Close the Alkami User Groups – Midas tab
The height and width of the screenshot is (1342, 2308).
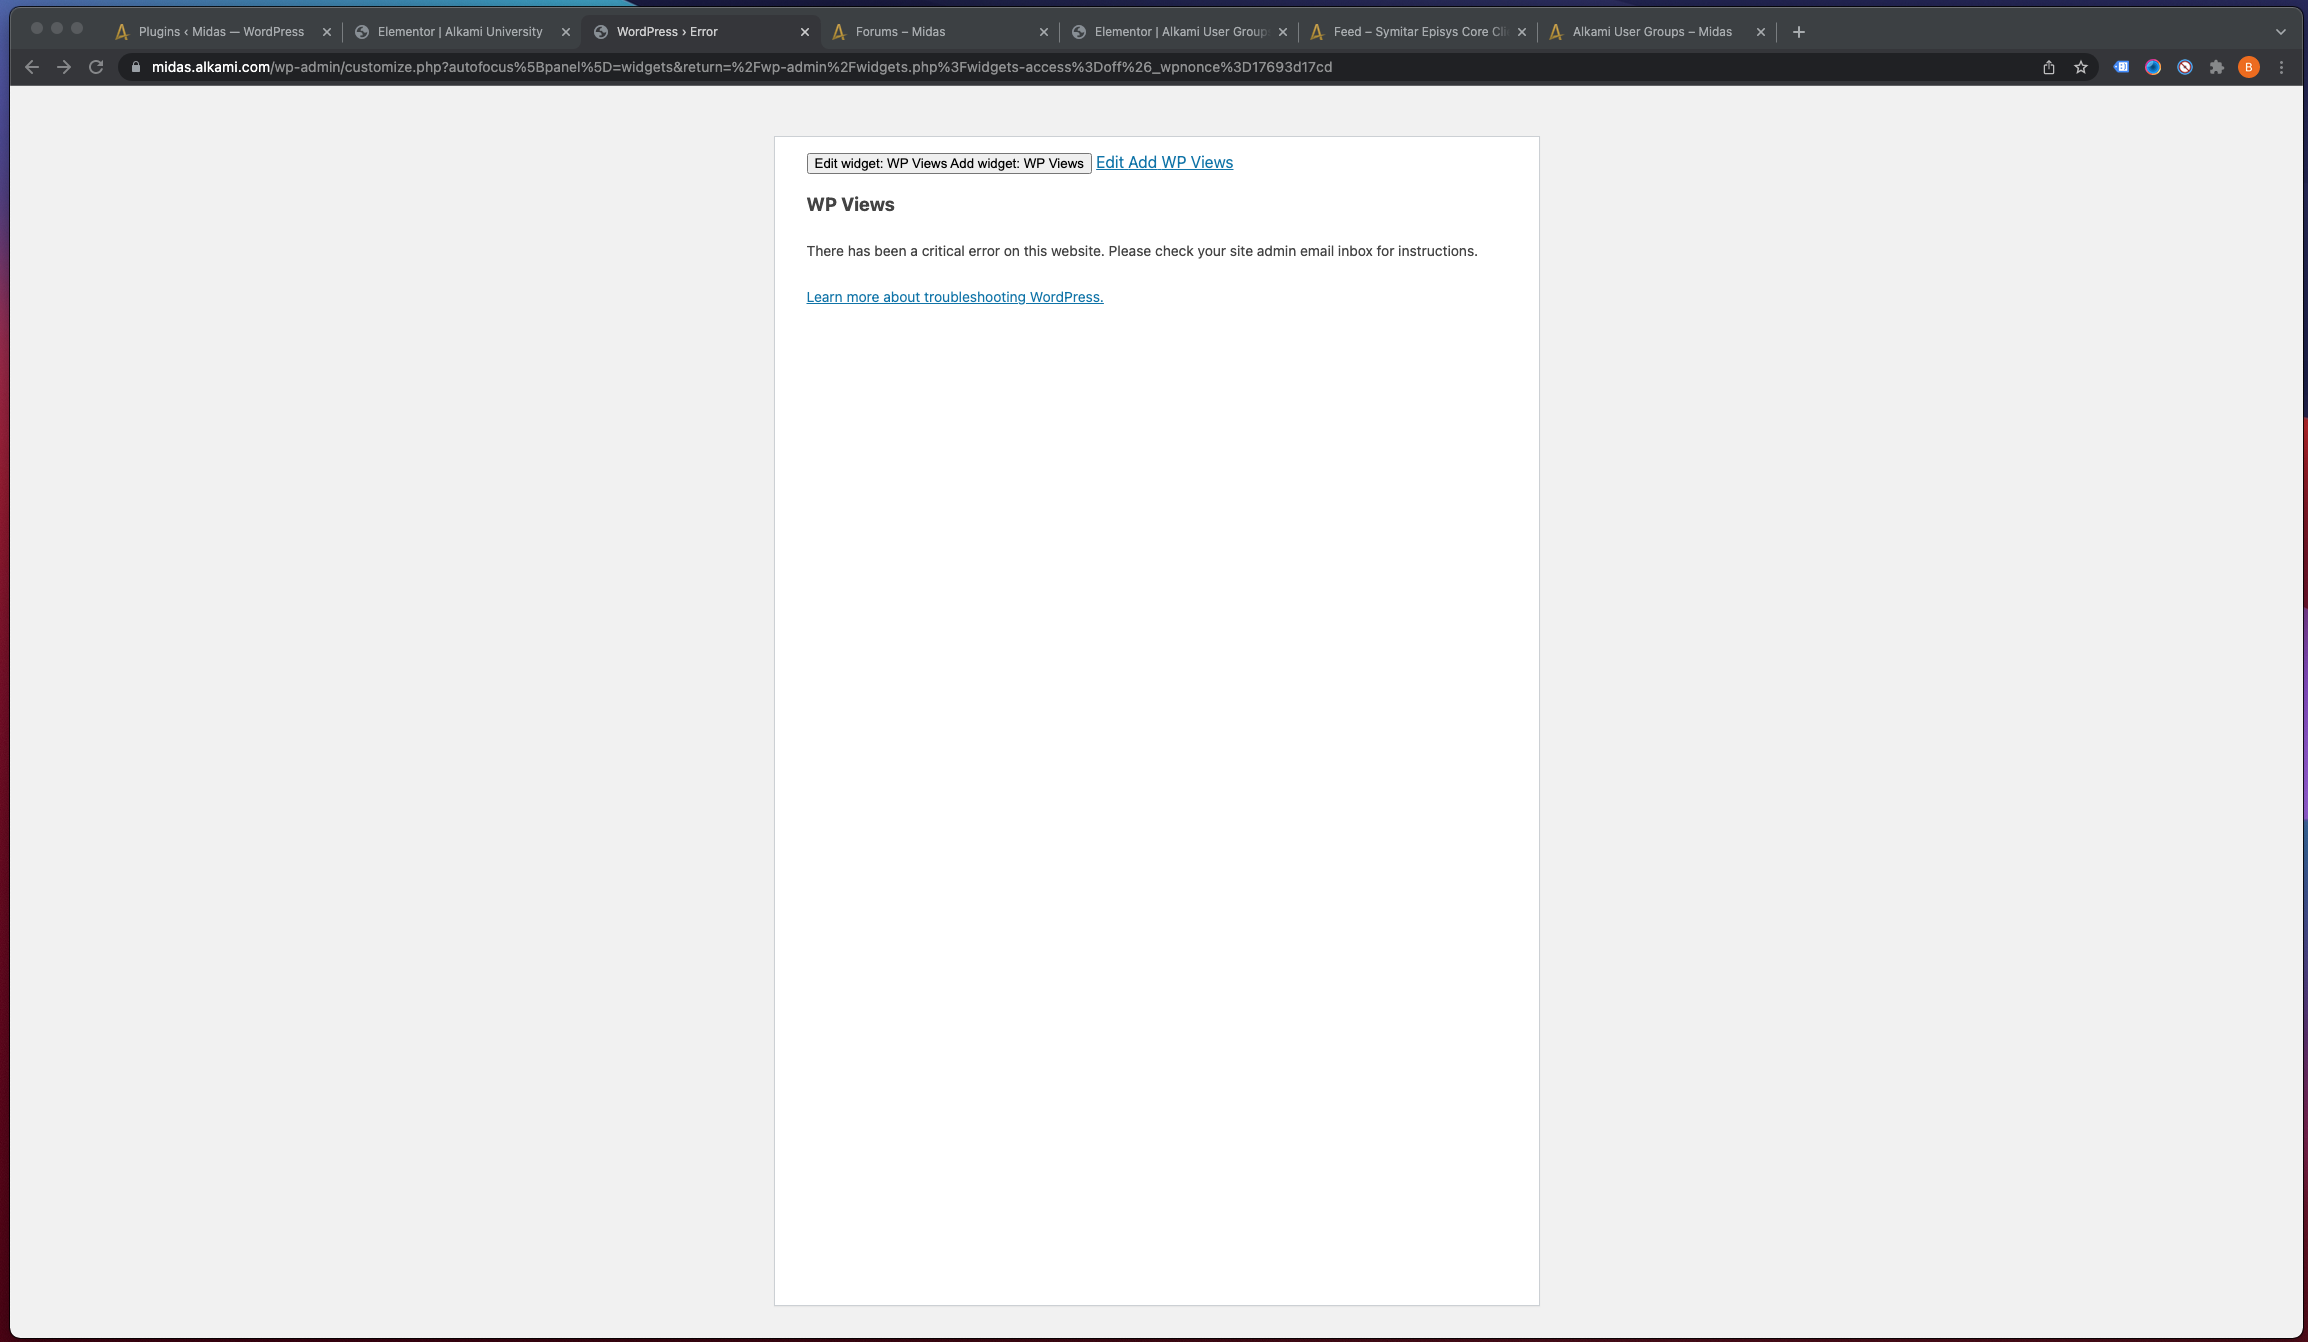(1761, 32)
